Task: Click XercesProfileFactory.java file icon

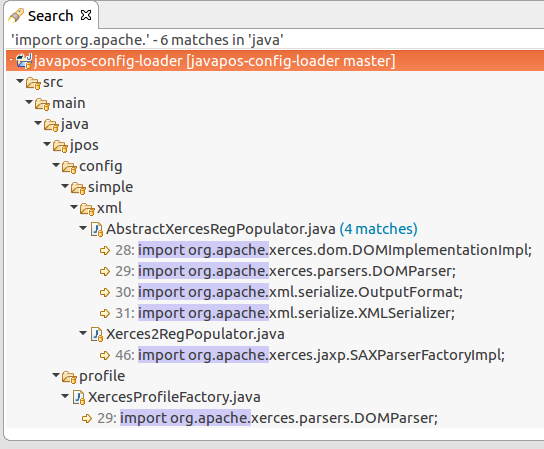Action: click(79, 398)
